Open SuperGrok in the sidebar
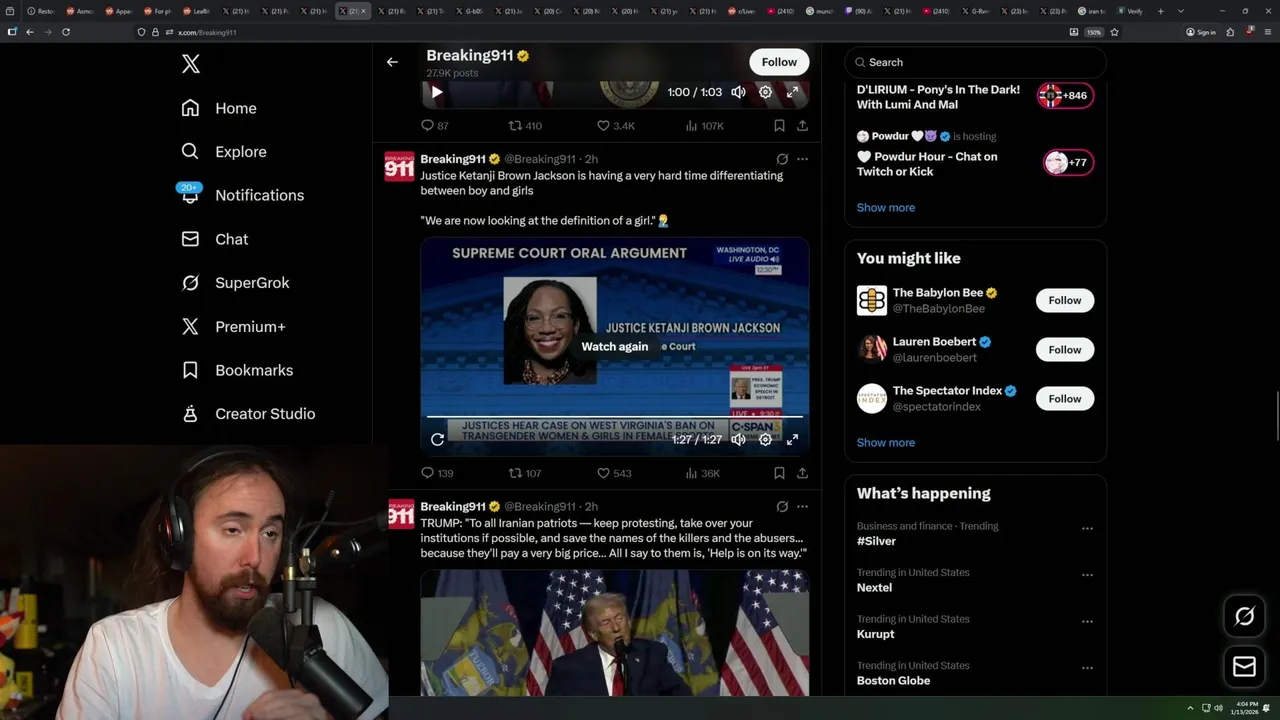The height and width of the screenshot is (720, 1280). click(236, 283)
